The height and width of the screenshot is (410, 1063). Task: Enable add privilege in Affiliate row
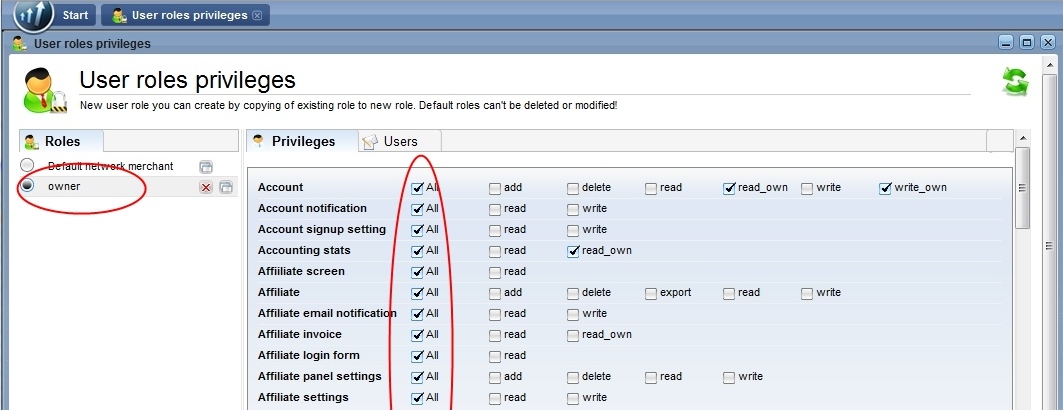496,293
